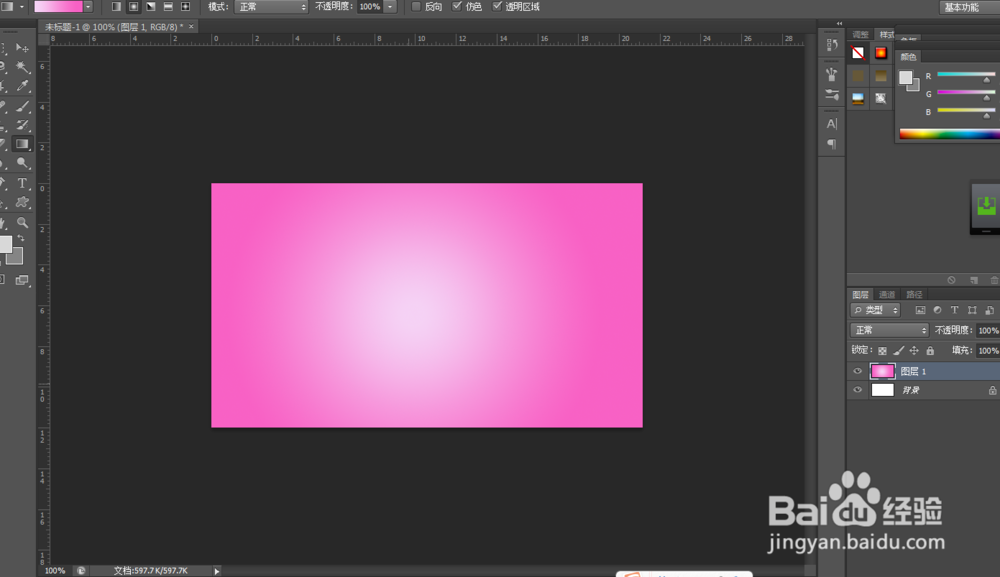This screenshot has width=1000, height=577.
Task: Open Brush Presets panel icon
Action: 832,75
